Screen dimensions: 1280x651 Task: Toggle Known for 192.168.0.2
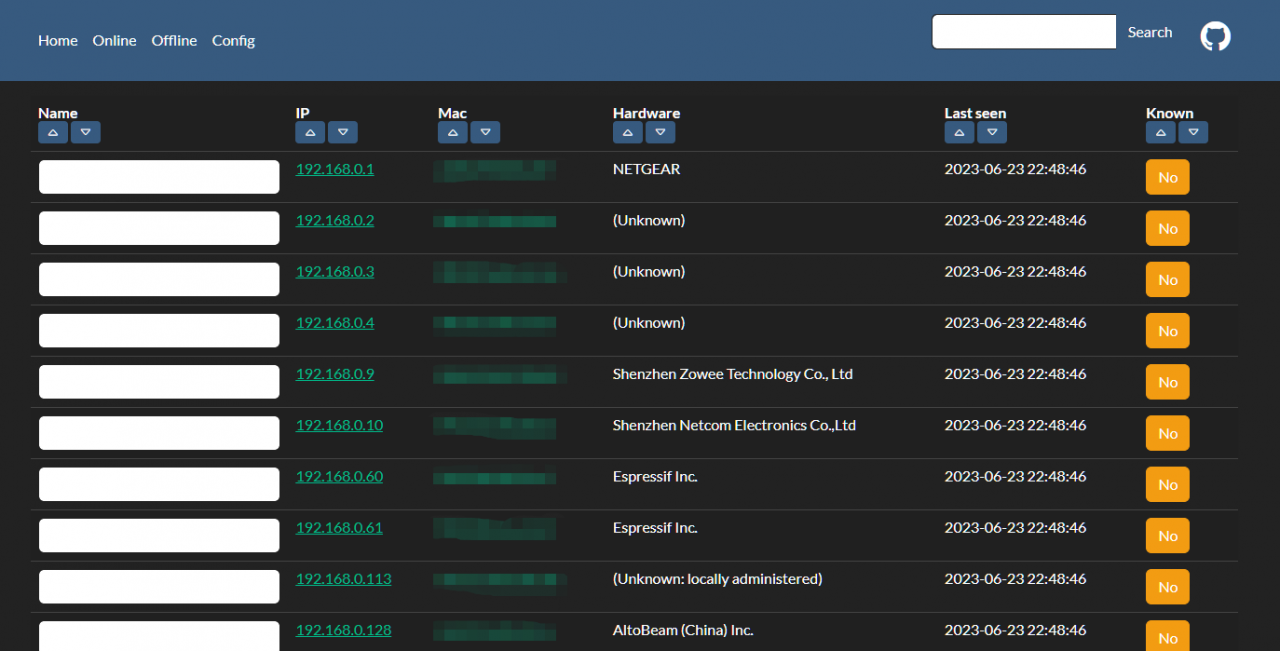(1168, 228)
